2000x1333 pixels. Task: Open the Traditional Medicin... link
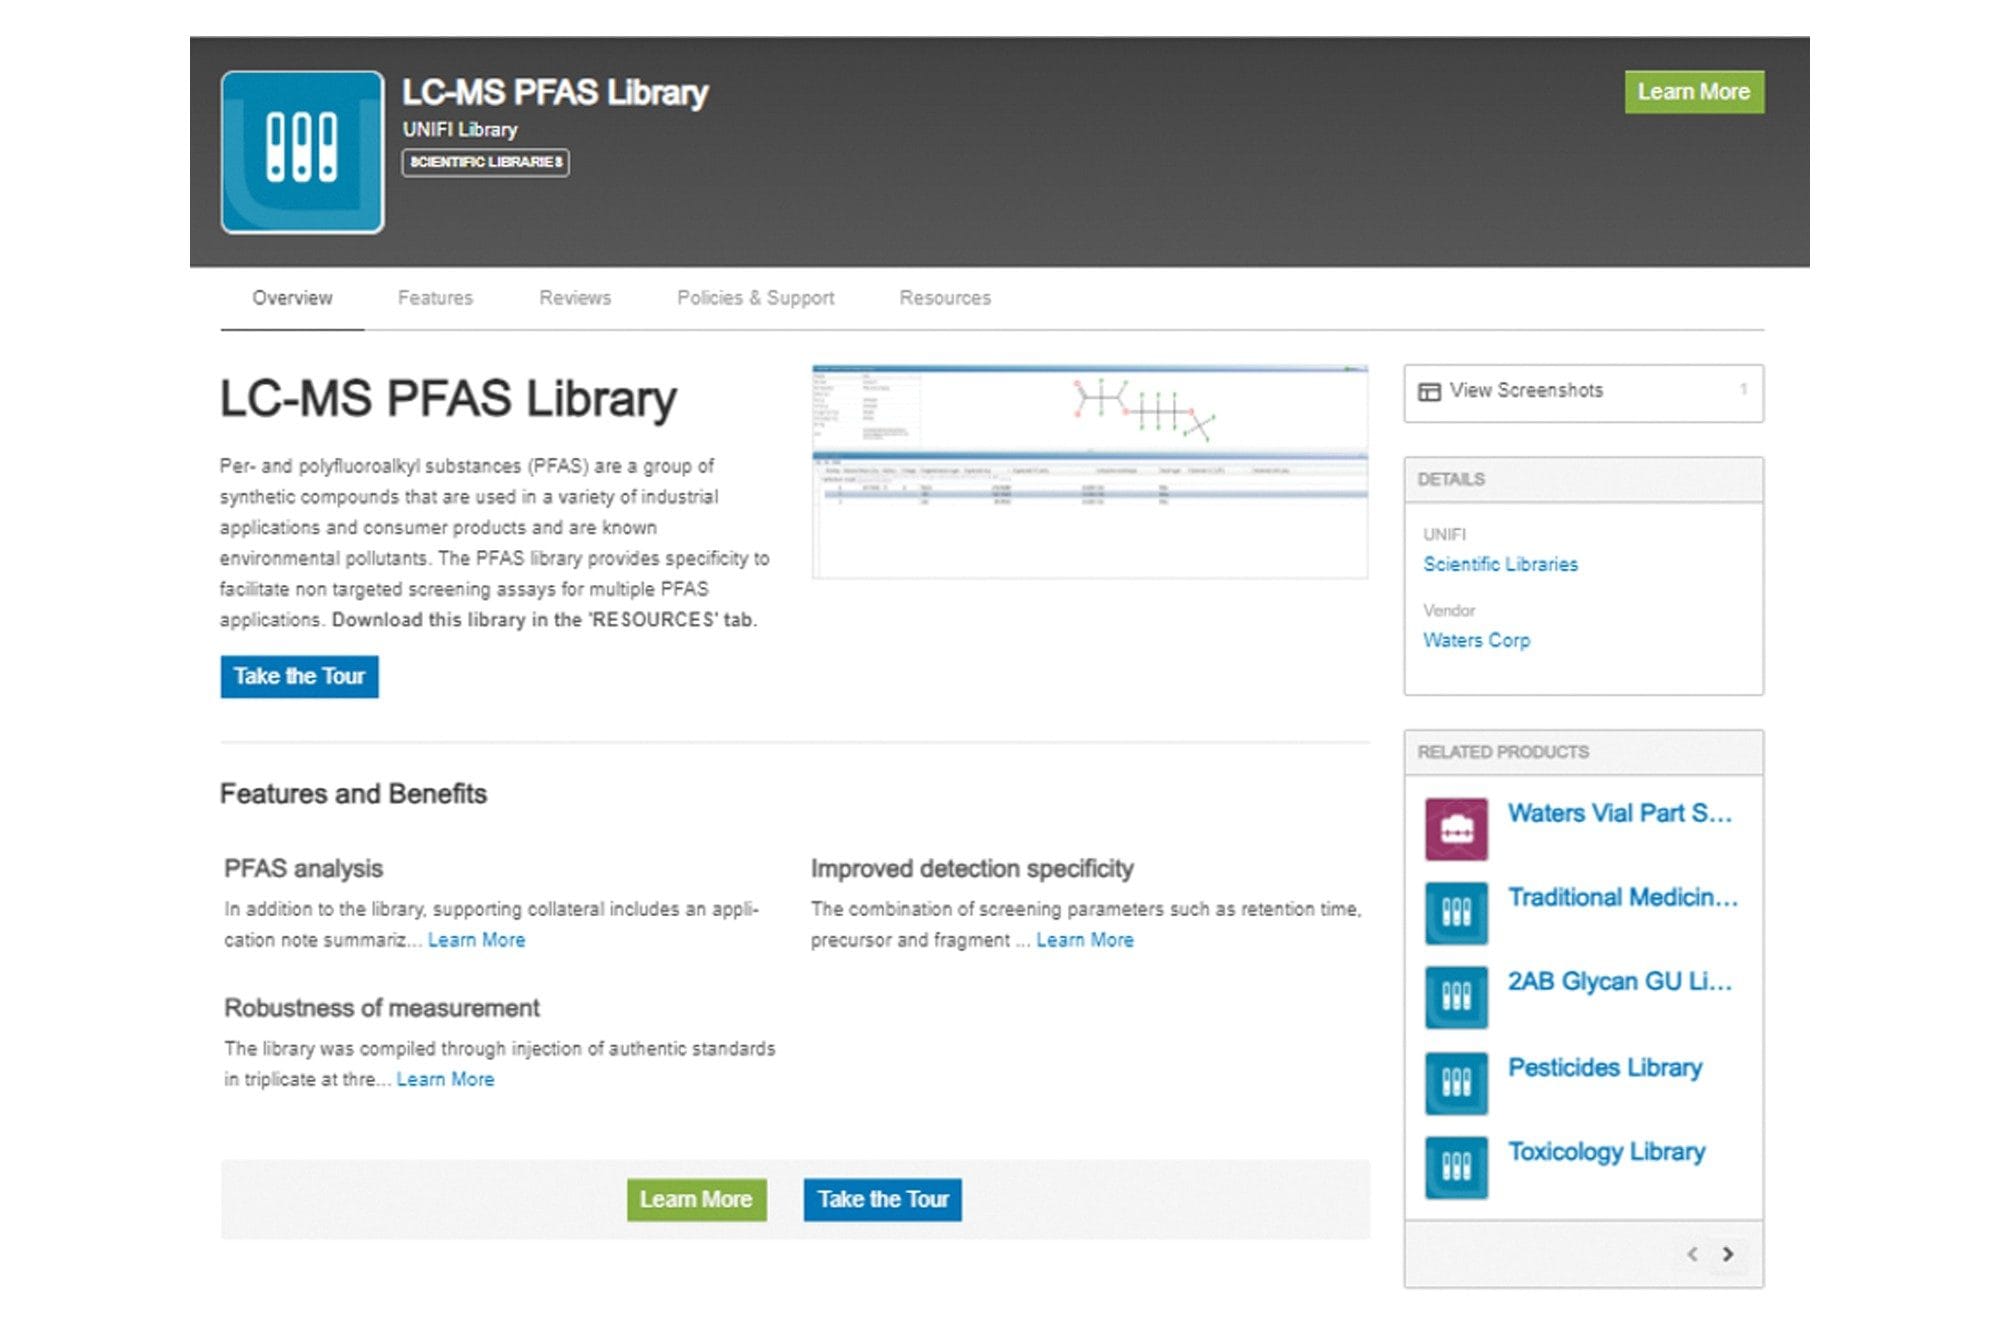click(x=1623, y=898)
